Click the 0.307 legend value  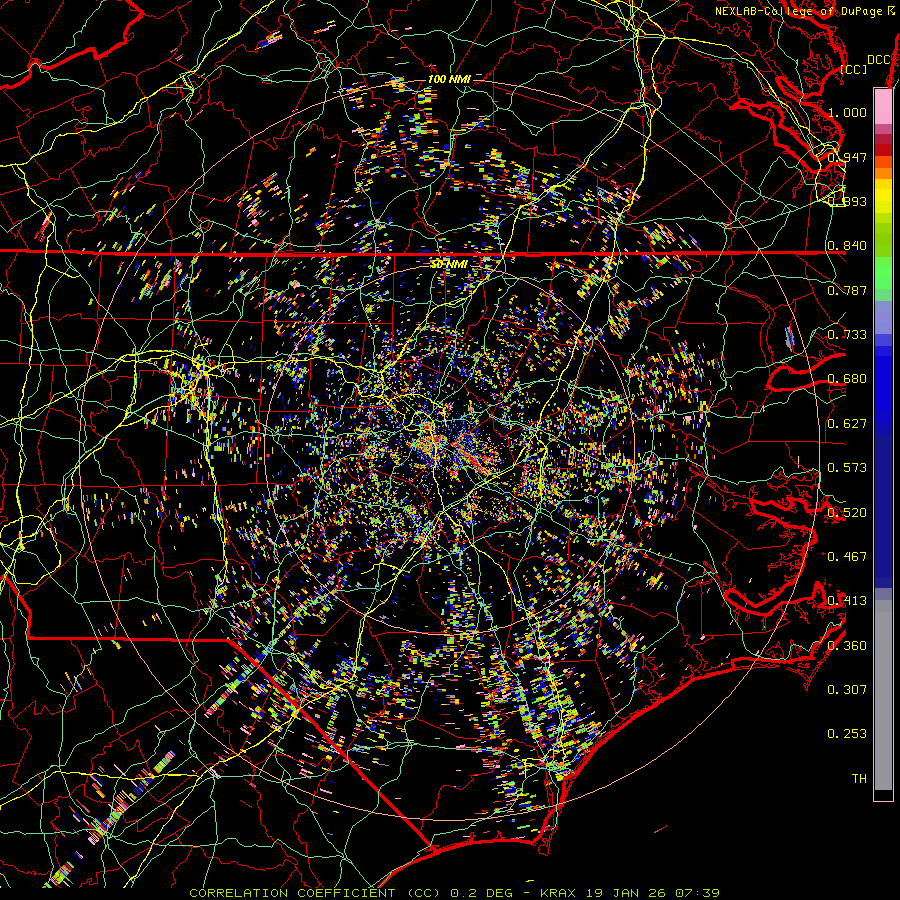coord(847,689)
